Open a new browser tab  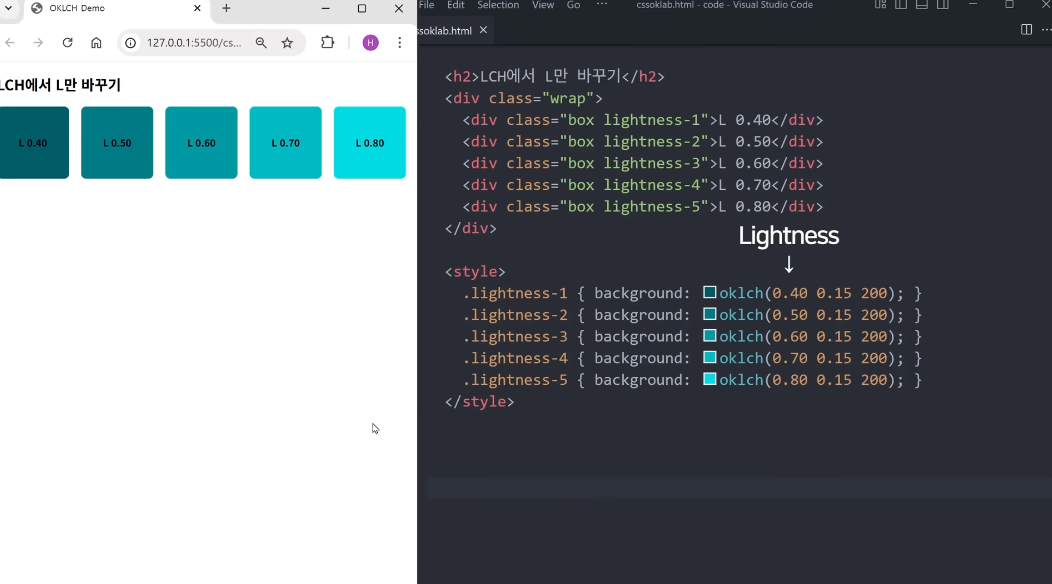point(226,8)
